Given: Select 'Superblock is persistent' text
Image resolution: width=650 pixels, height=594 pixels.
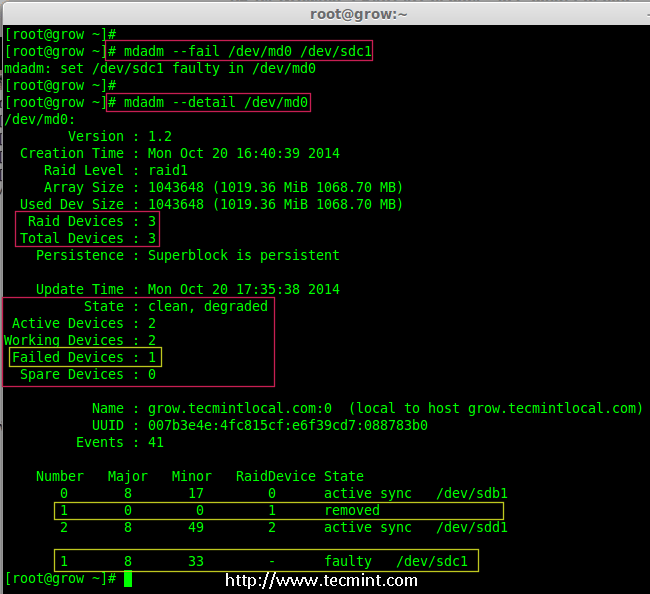Looking at the screenshot, I should [244, 255].
